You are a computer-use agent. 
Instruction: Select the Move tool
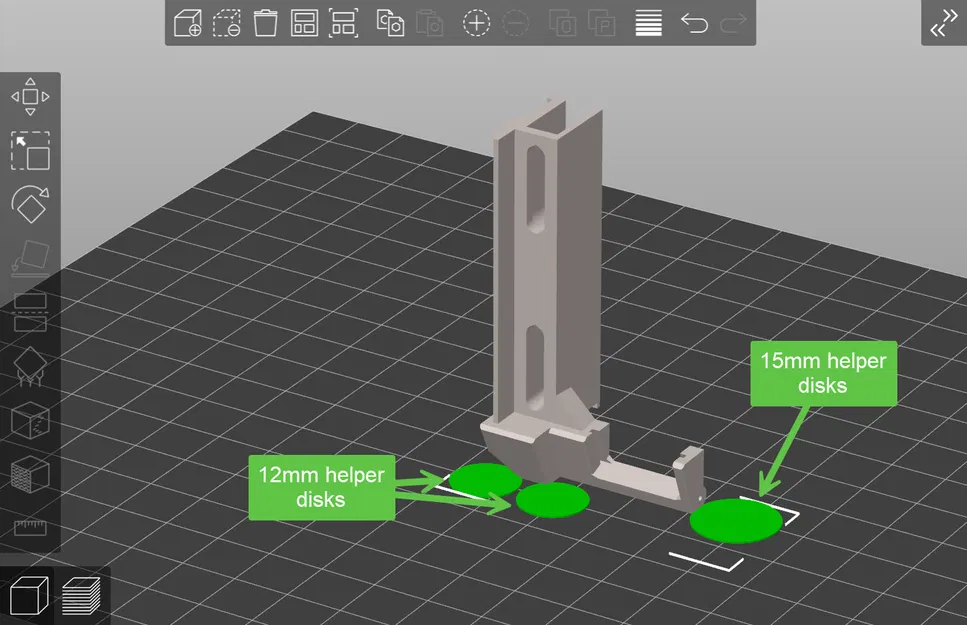click(30, 97)
